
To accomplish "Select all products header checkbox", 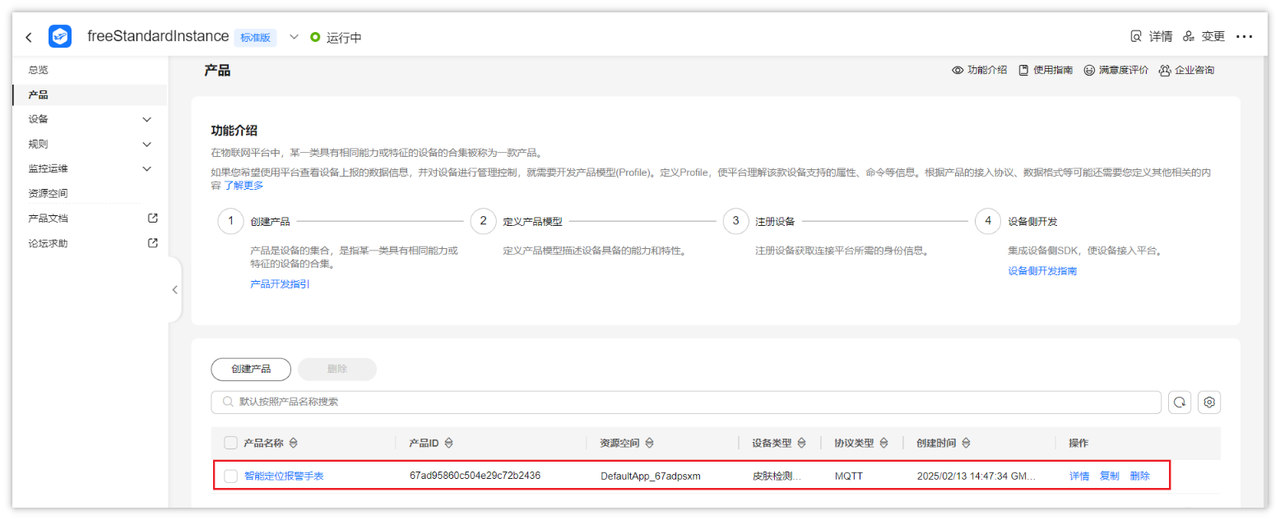I will coord(231,443).
